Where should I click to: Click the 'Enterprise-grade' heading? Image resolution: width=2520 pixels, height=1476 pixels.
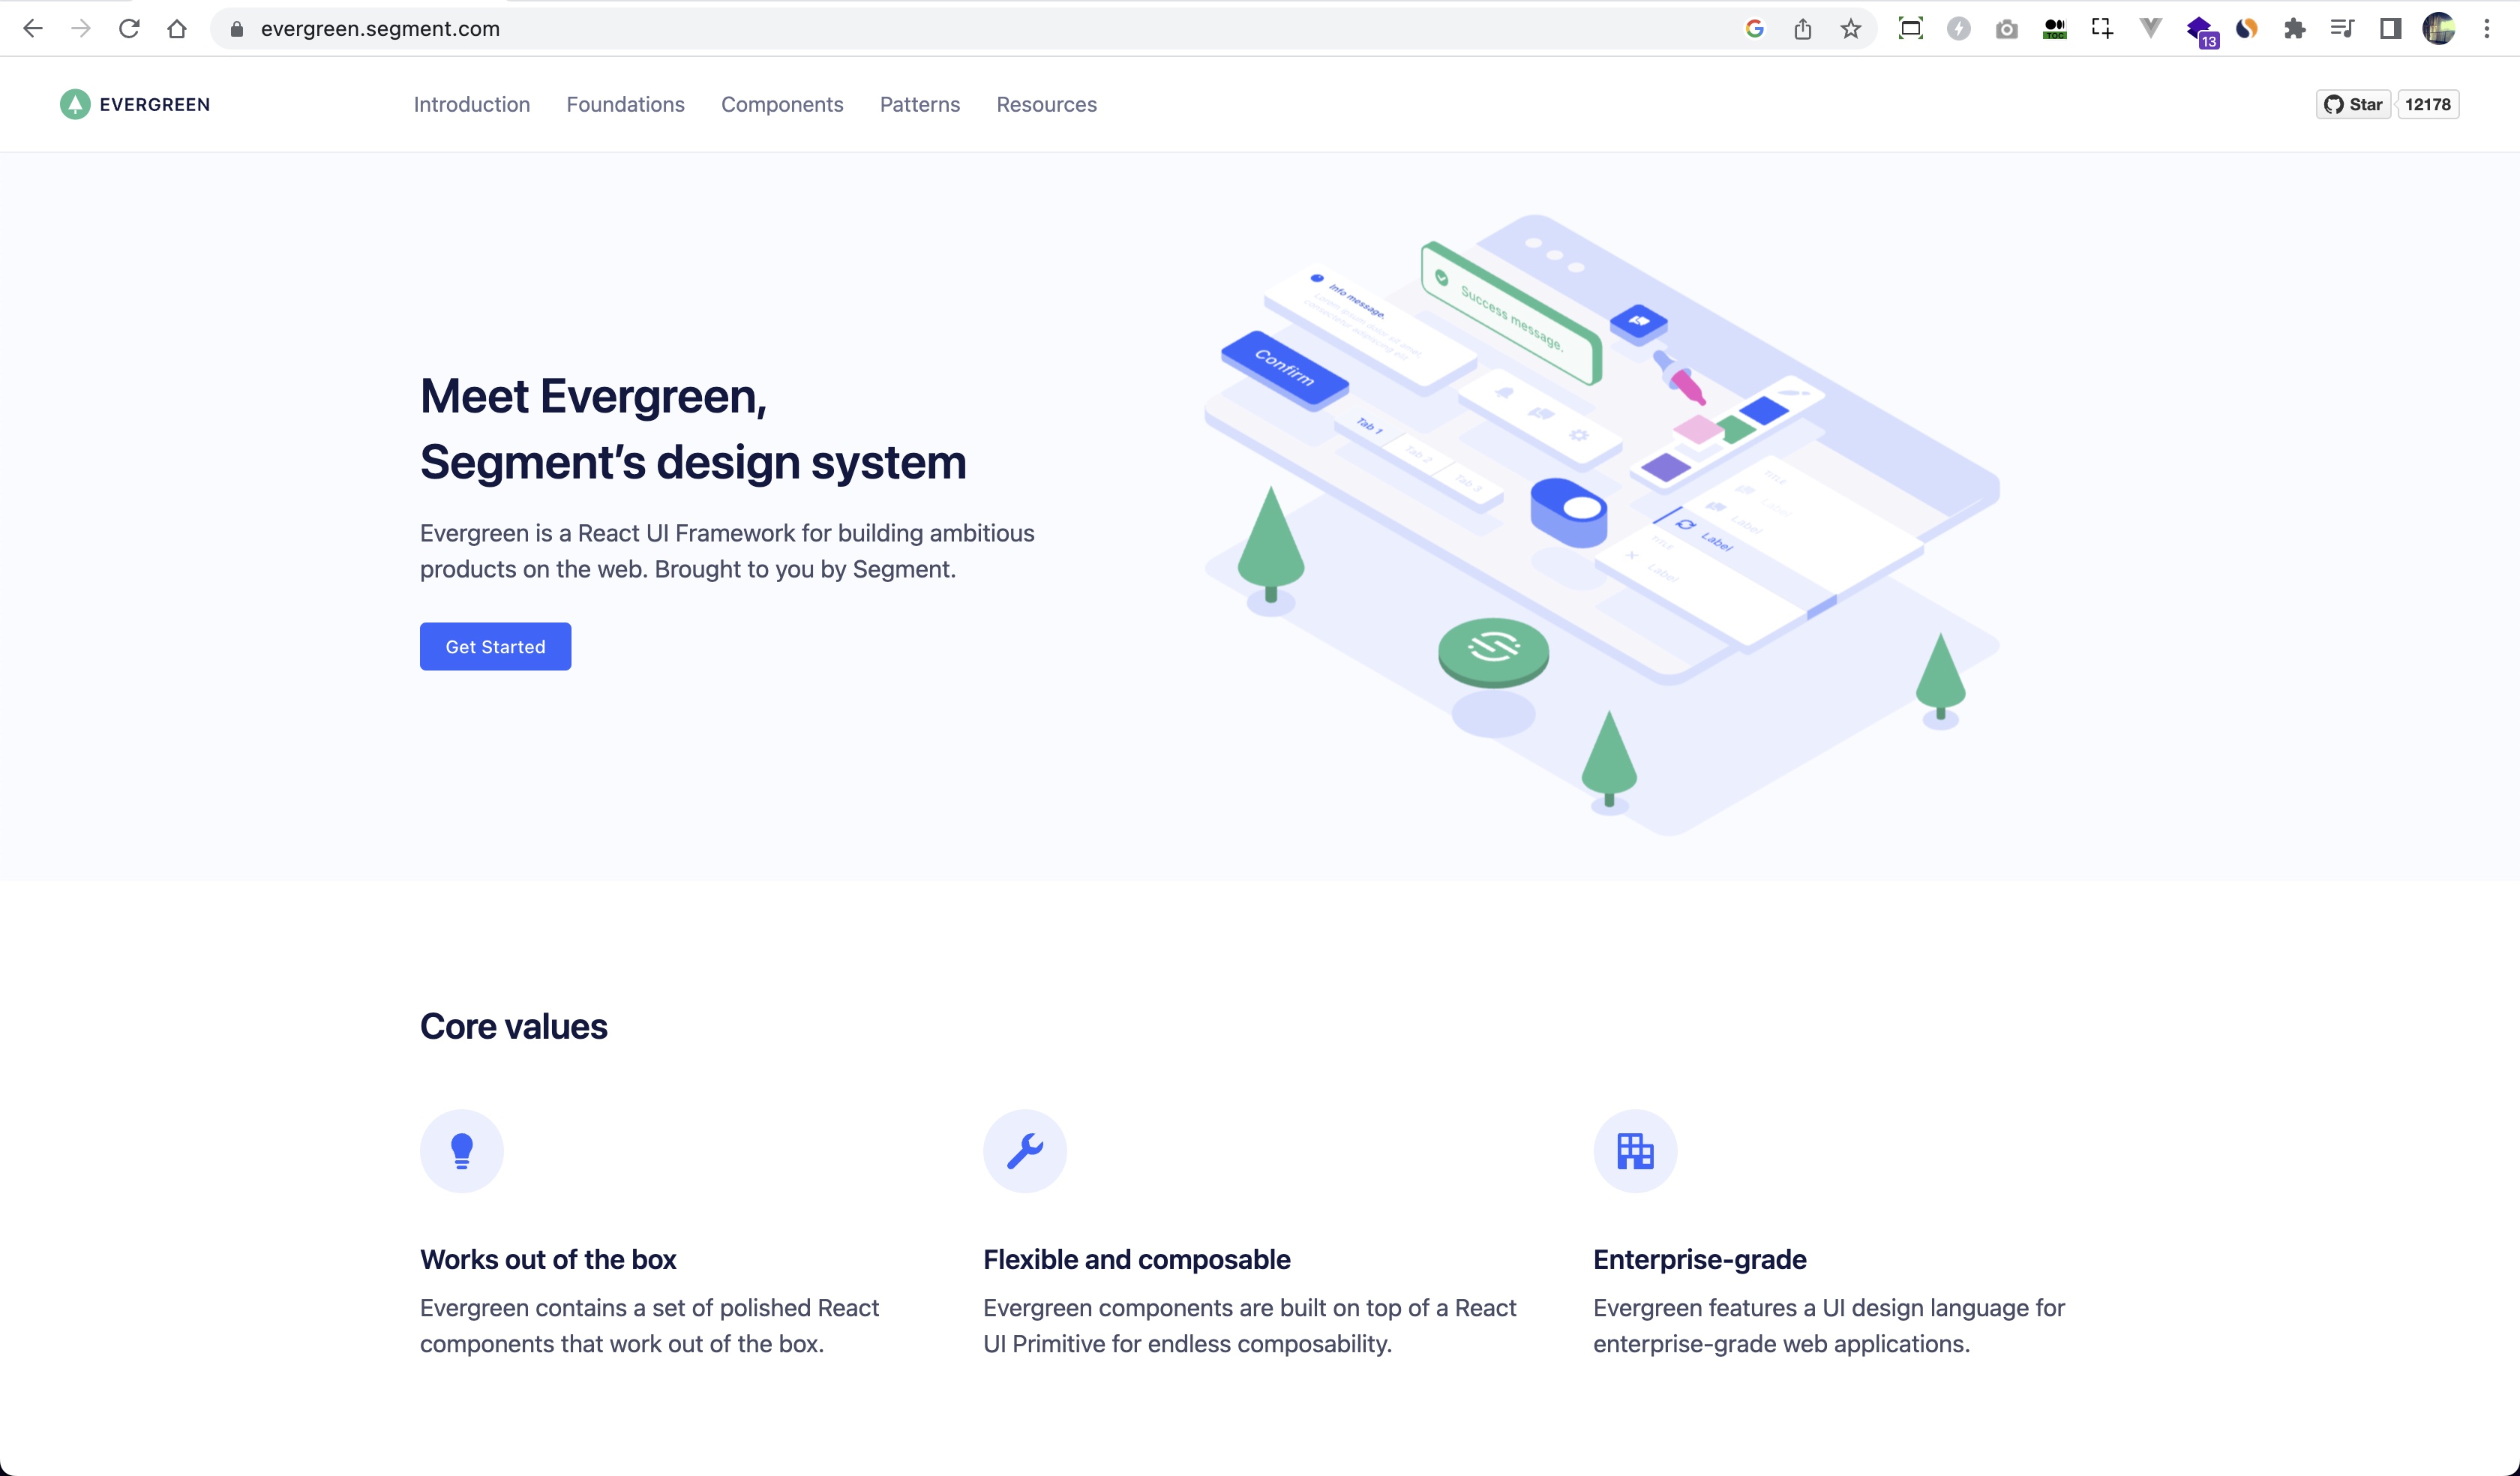click(1700, 1259)
